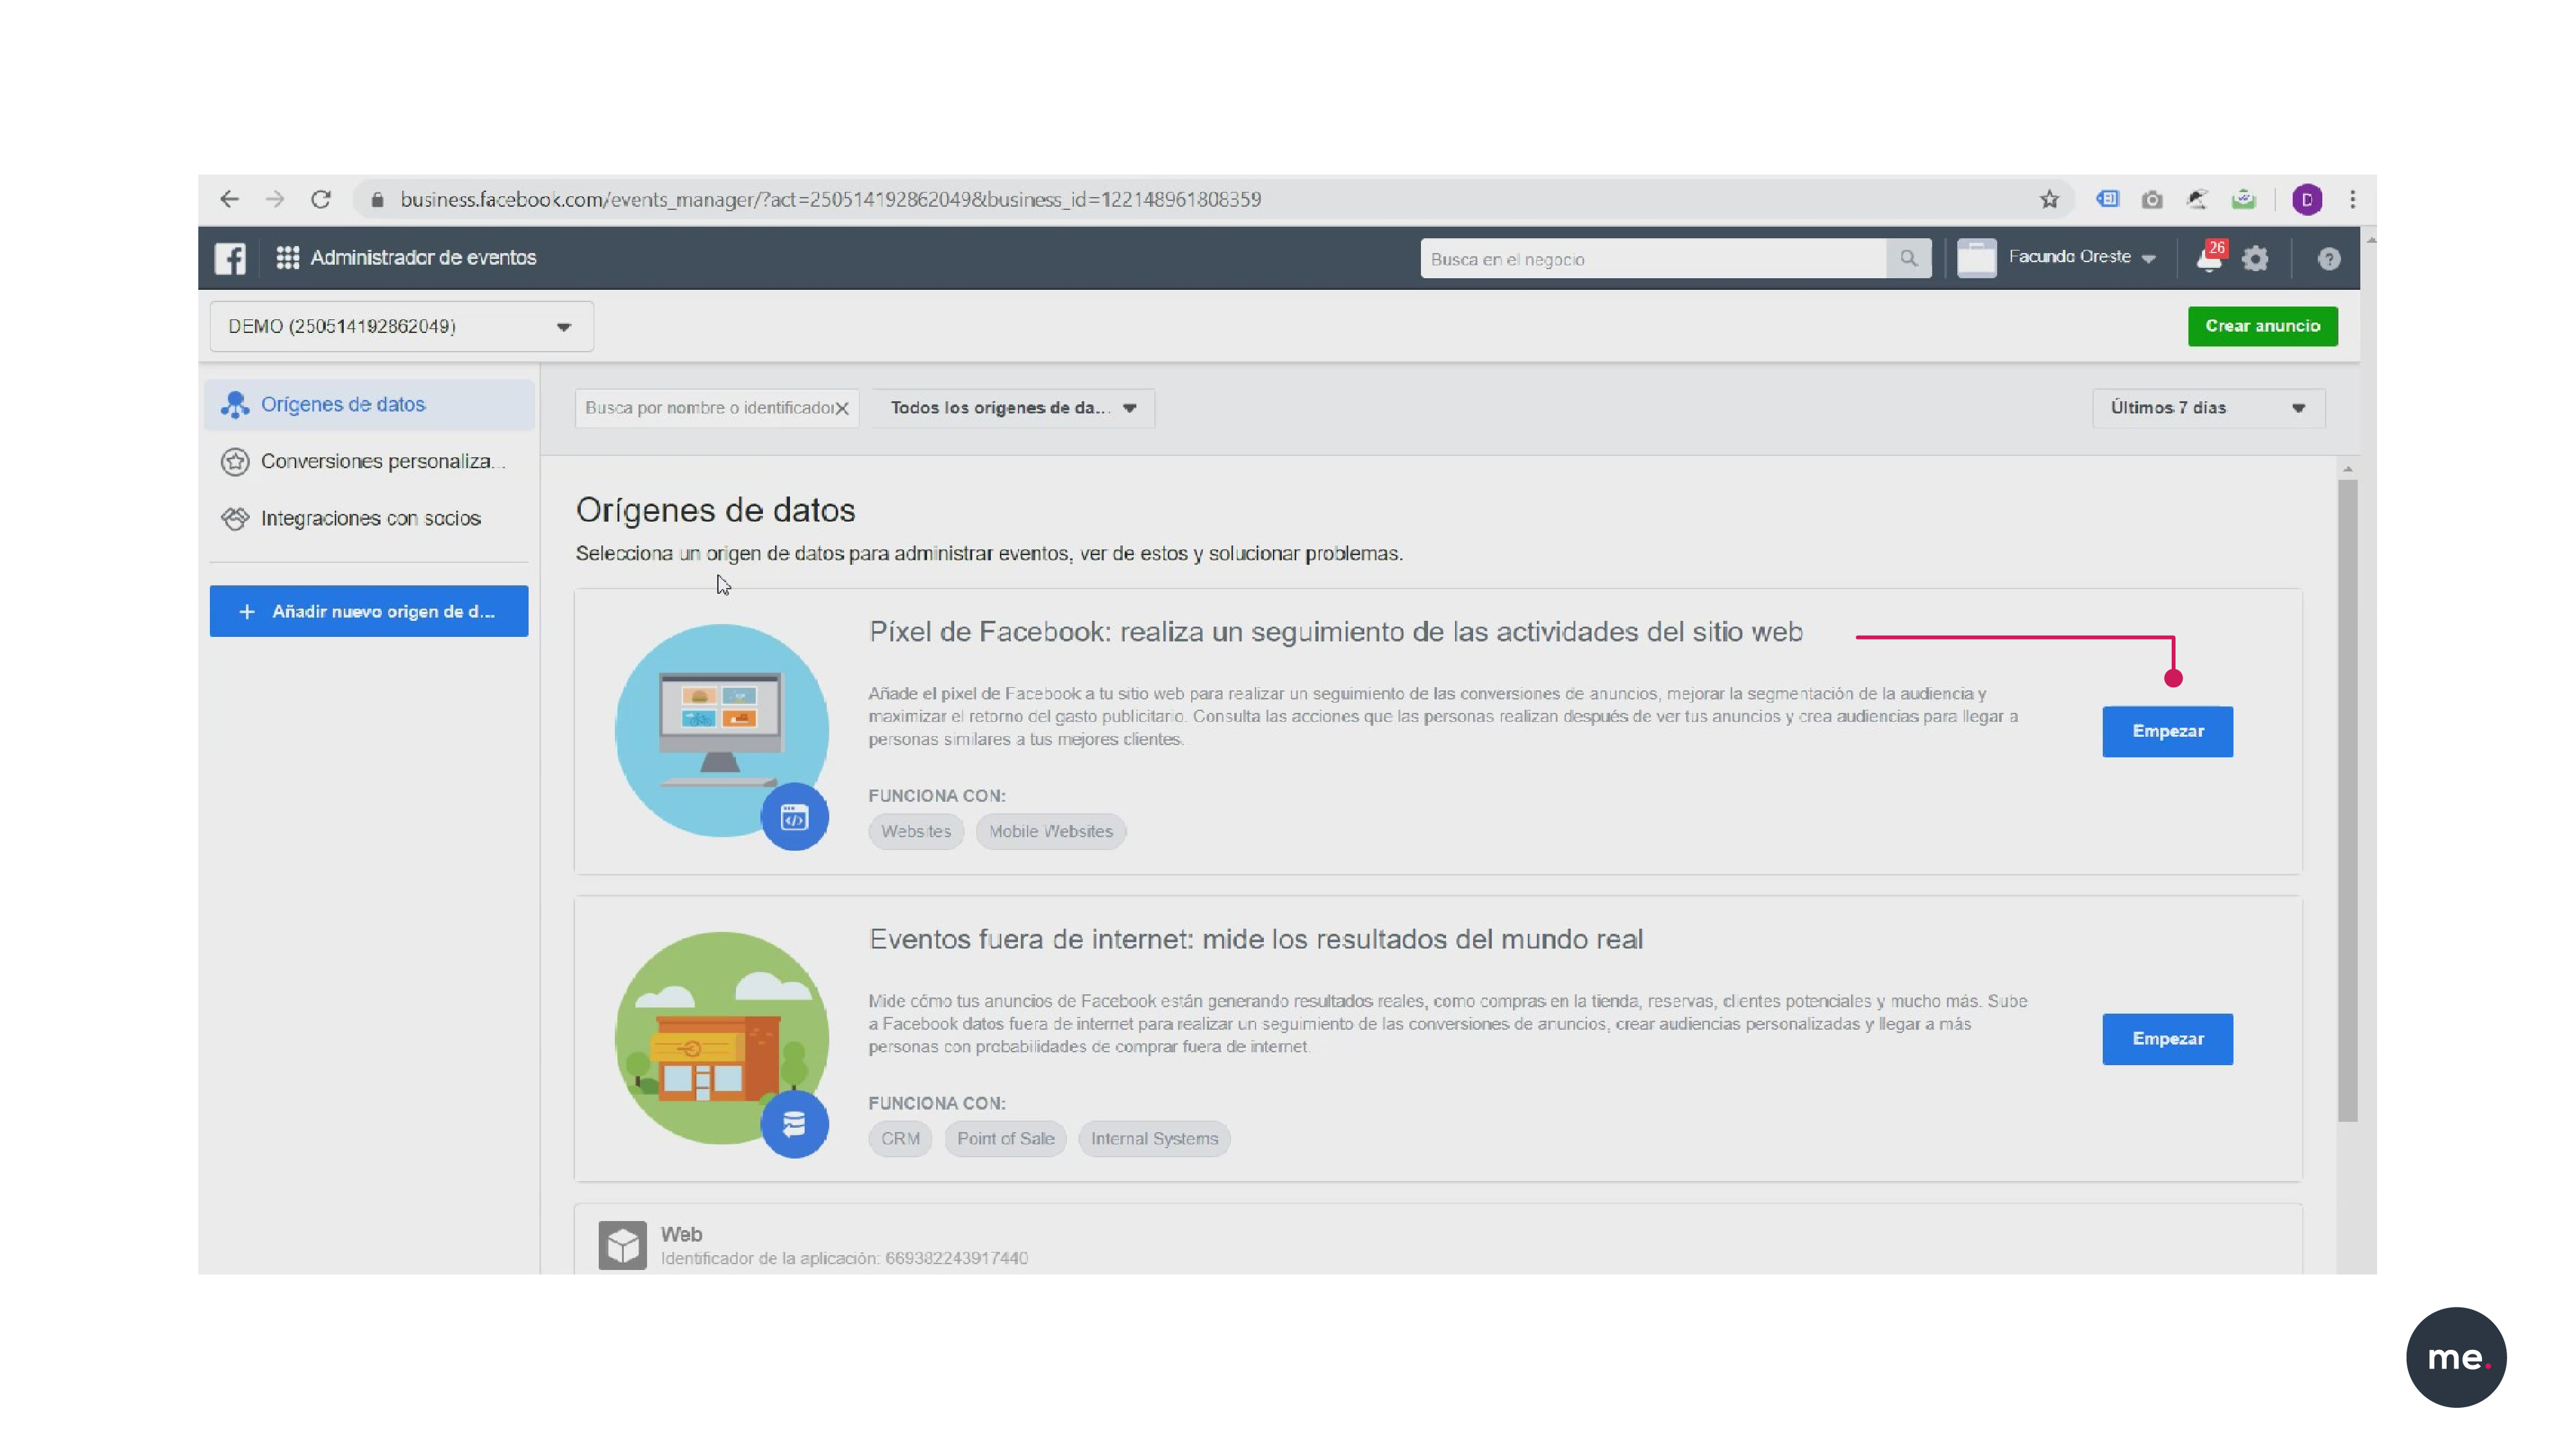The image size is (2576, 1449).
Task: Click the Facebook pixel code badge icon
Action: tap(794, 817)
